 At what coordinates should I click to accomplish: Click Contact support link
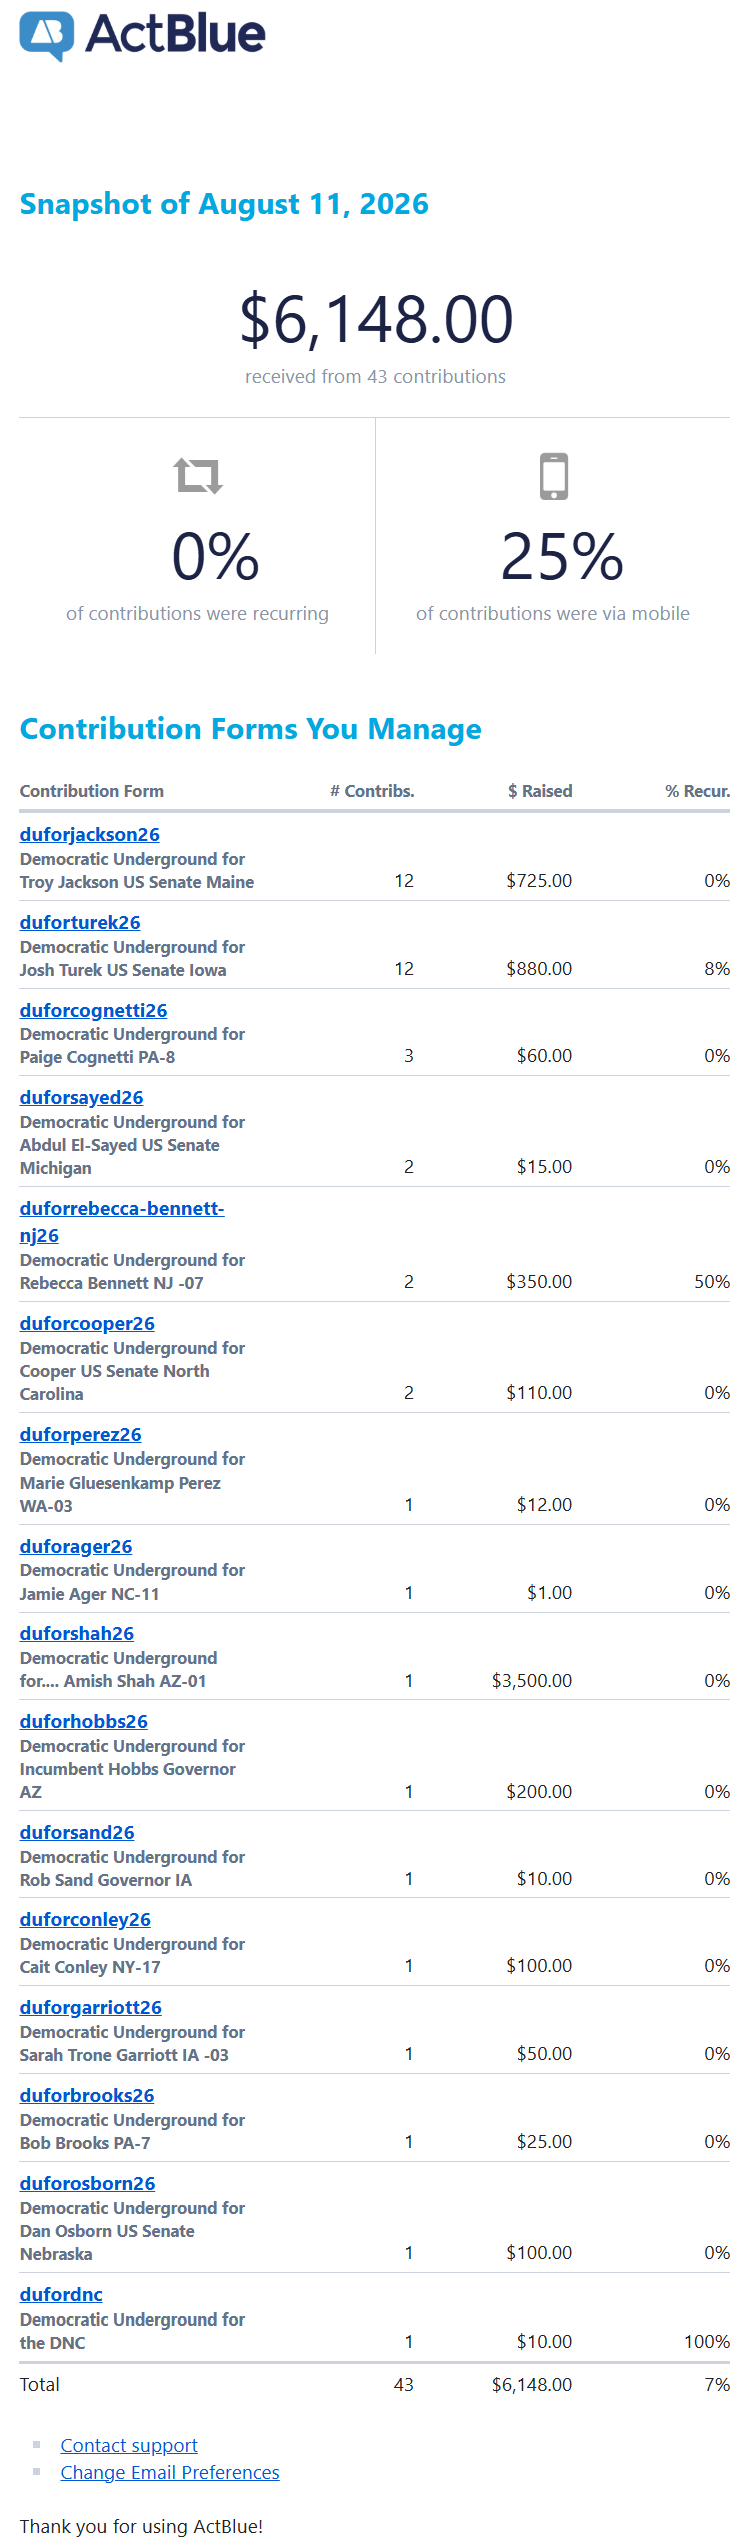coord(129,2445)
